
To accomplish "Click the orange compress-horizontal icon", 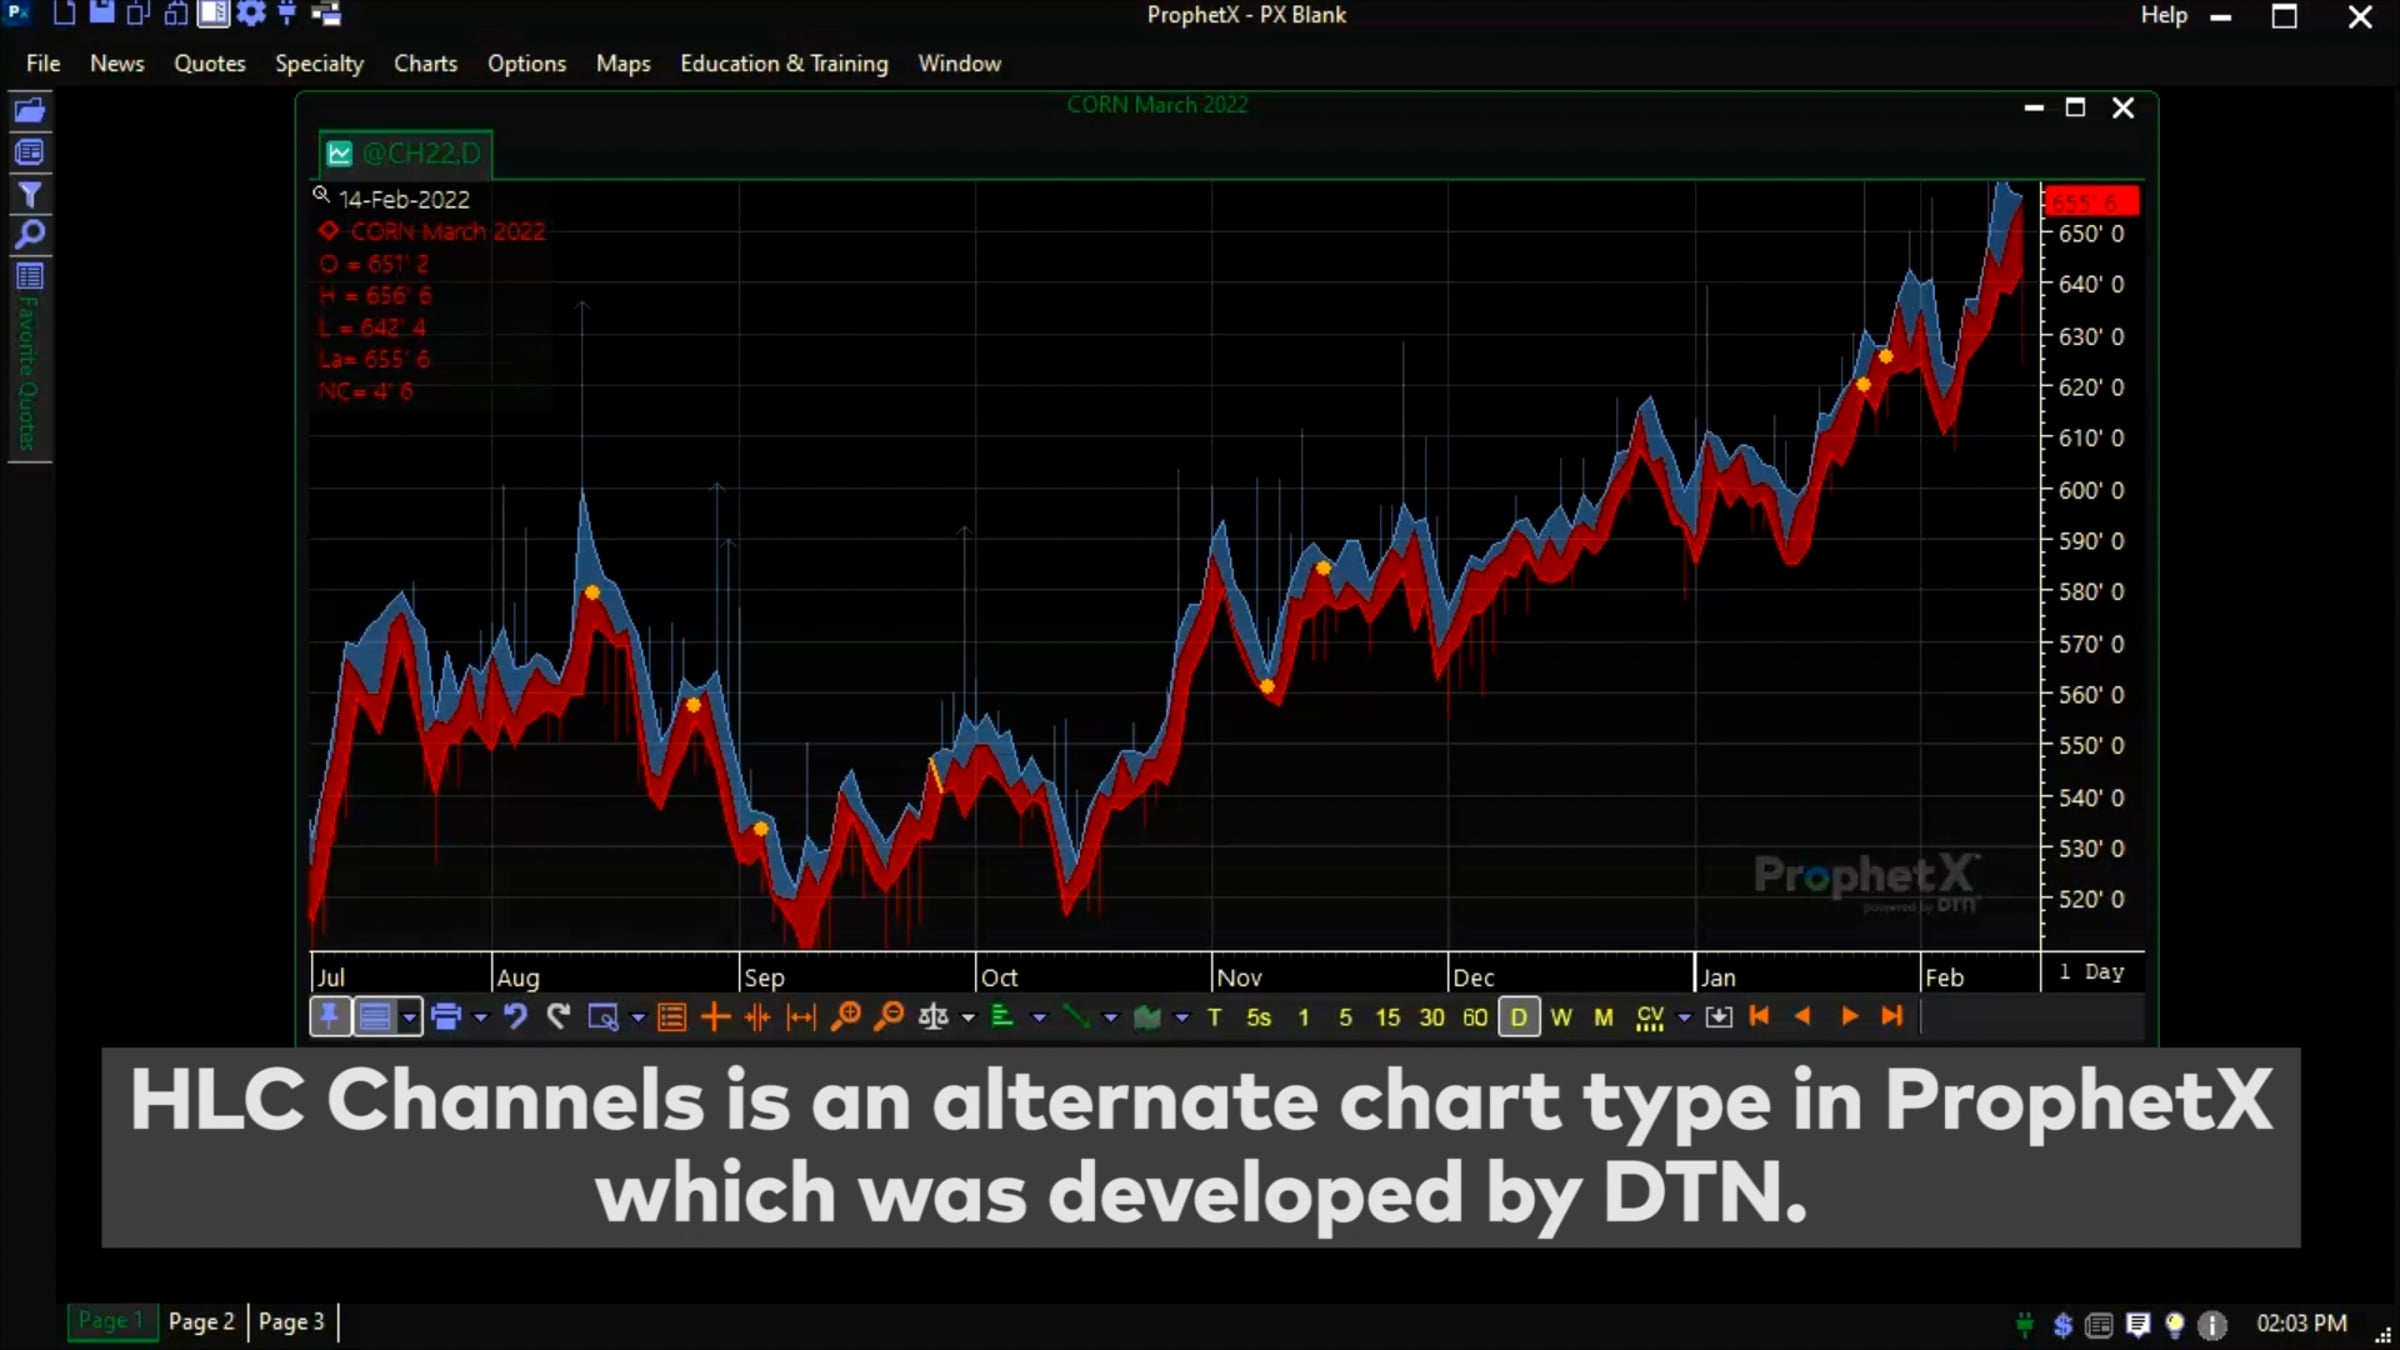I will tap(758, 1017).
